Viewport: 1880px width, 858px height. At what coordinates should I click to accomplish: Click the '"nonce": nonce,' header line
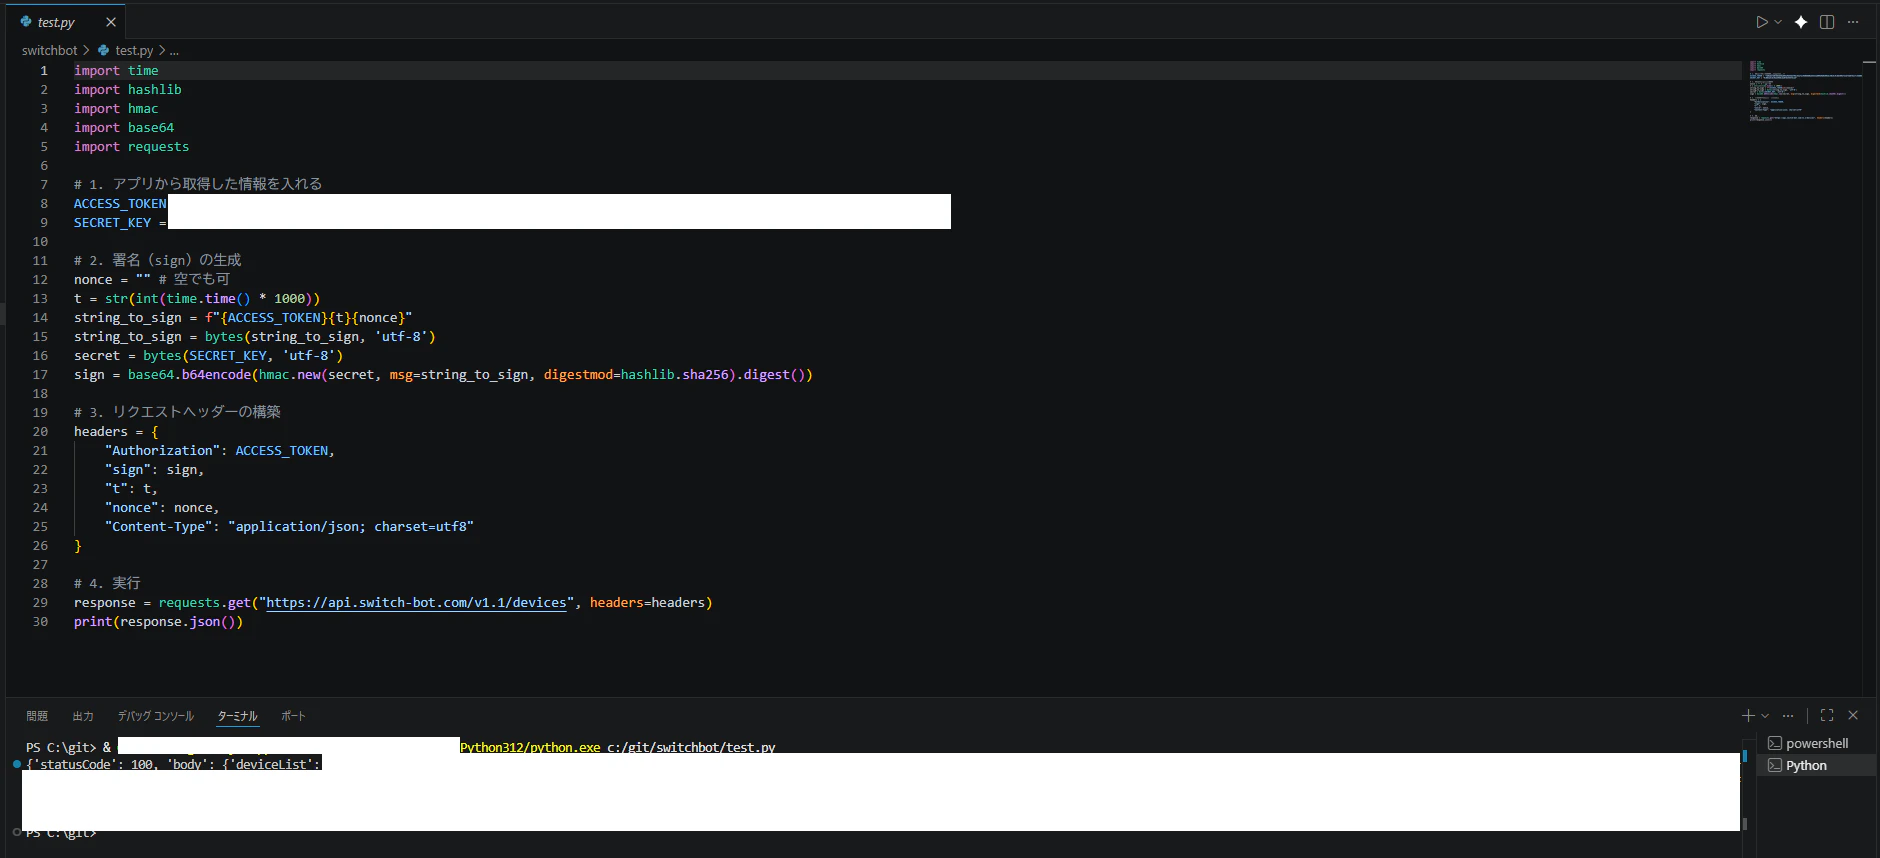tap(162, 508)
